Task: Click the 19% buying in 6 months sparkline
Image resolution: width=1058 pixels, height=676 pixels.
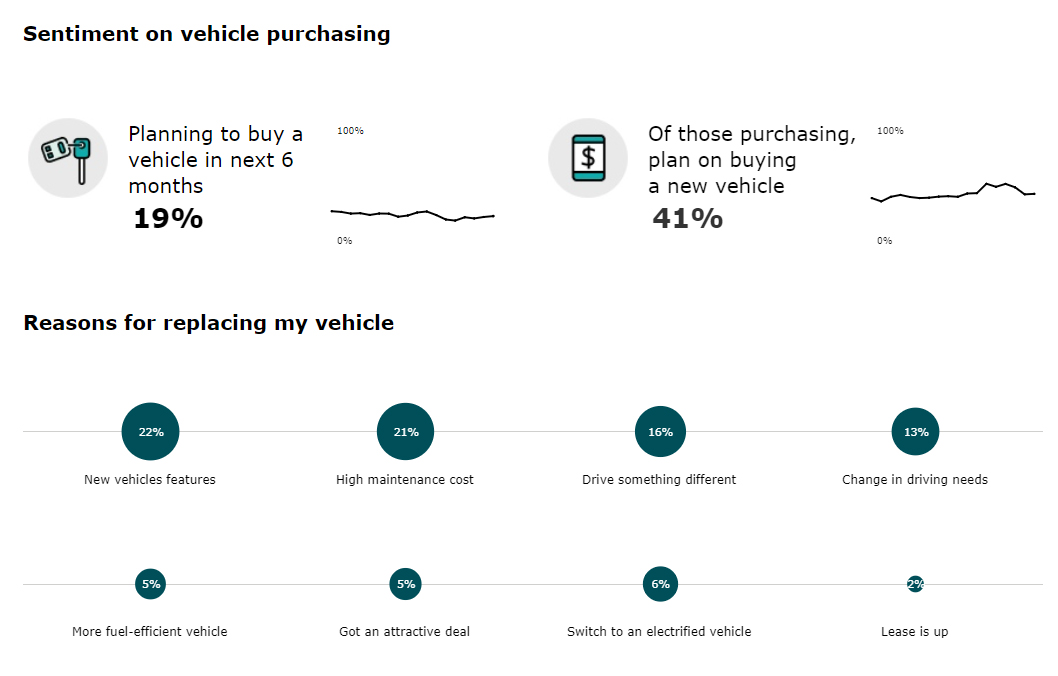Action: (x=412, y=215)
